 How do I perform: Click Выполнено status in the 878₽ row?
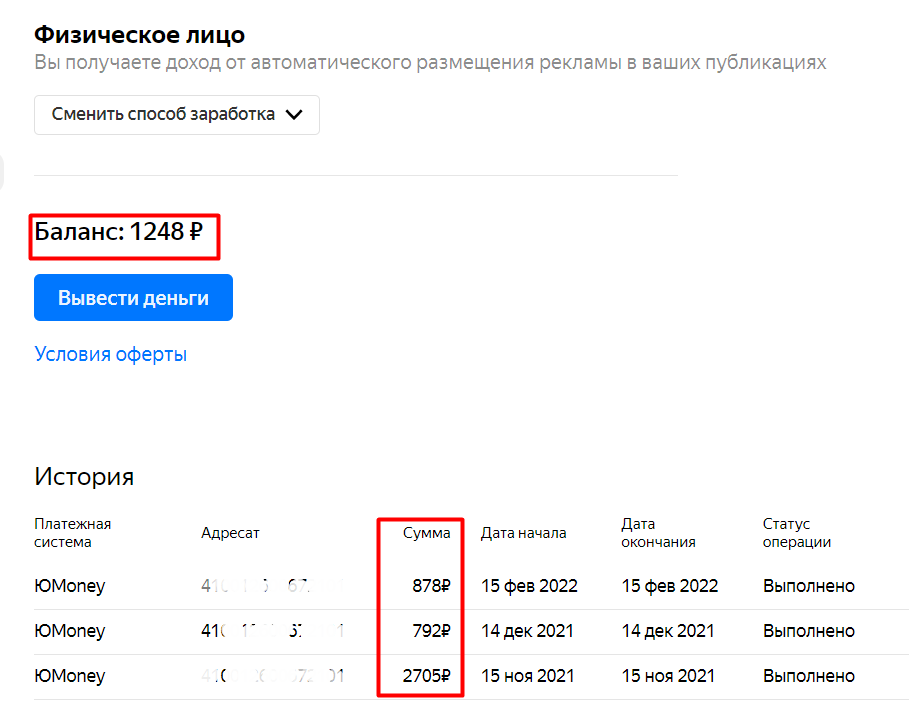(x=809, y=586)
